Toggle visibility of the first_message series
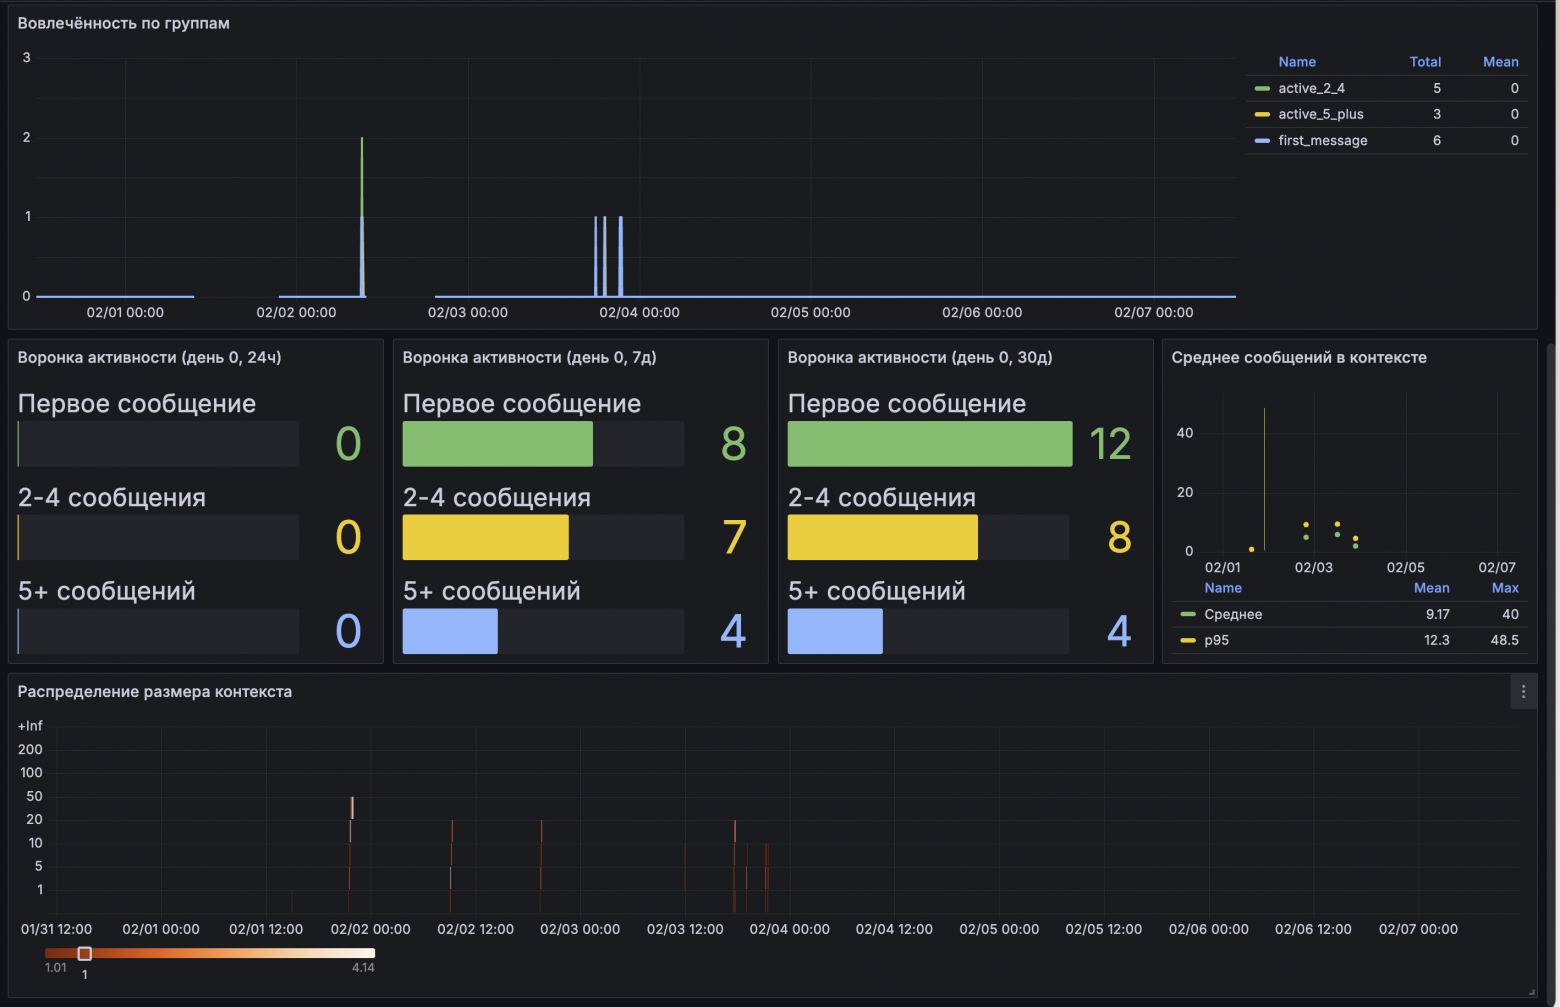 click(1323, 140)
